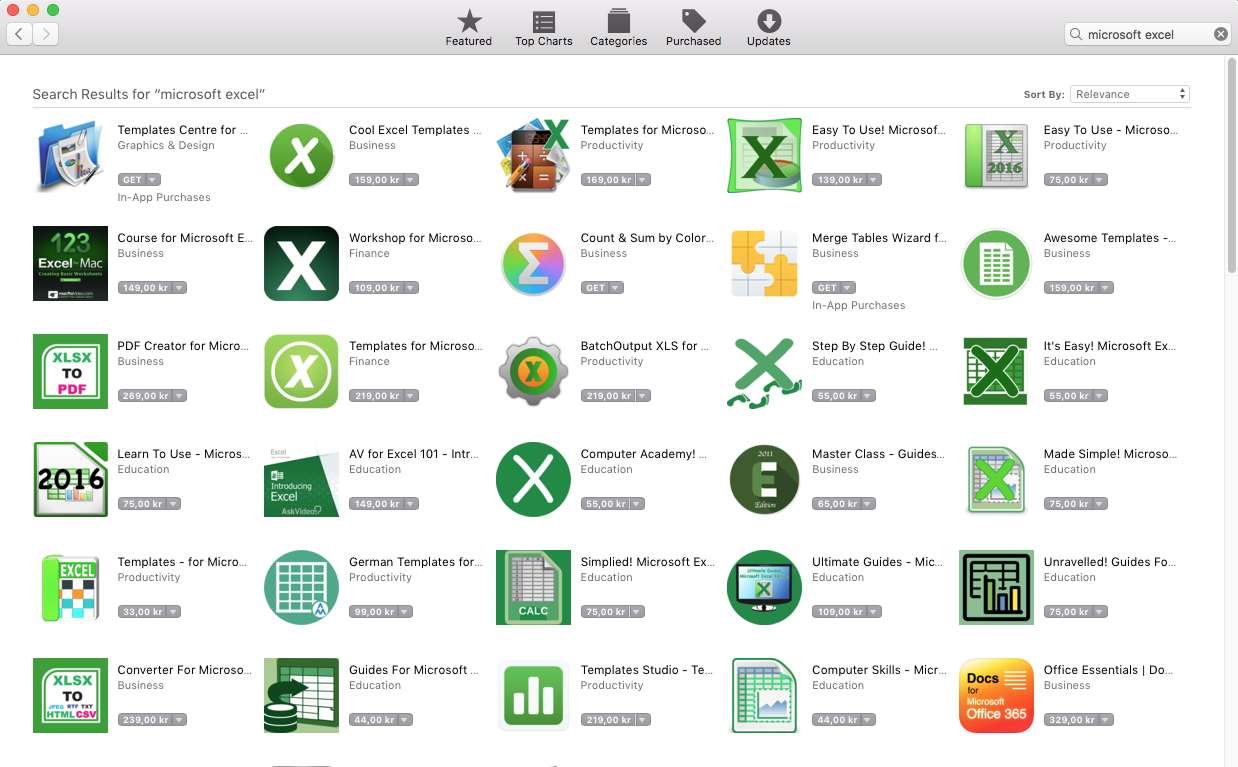Open Merge Tables Wizard puzzle icon

[764, 264]
